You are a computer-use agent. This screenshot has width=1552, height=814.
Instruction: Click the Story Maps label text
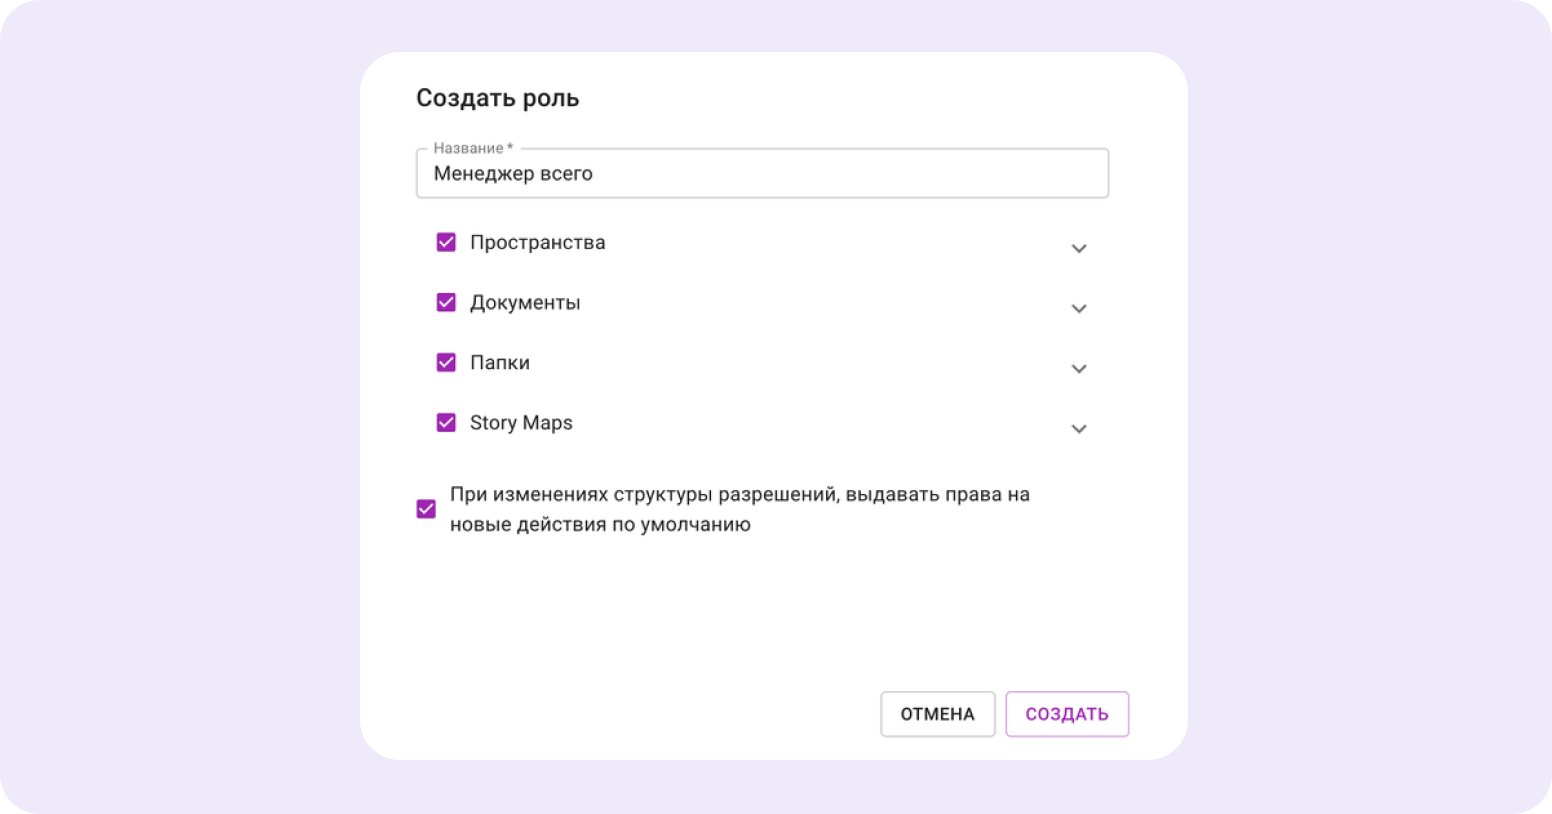point(521,422)
